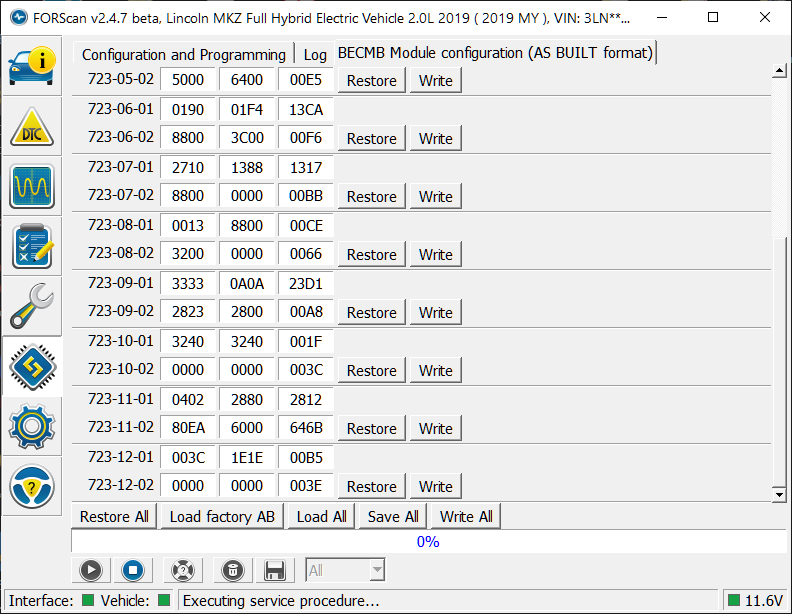Image resolution: width=792 pixels, height=614 pixels.
Task: Click Restore for row 723-06-02
Action: (x=372, y=138)
